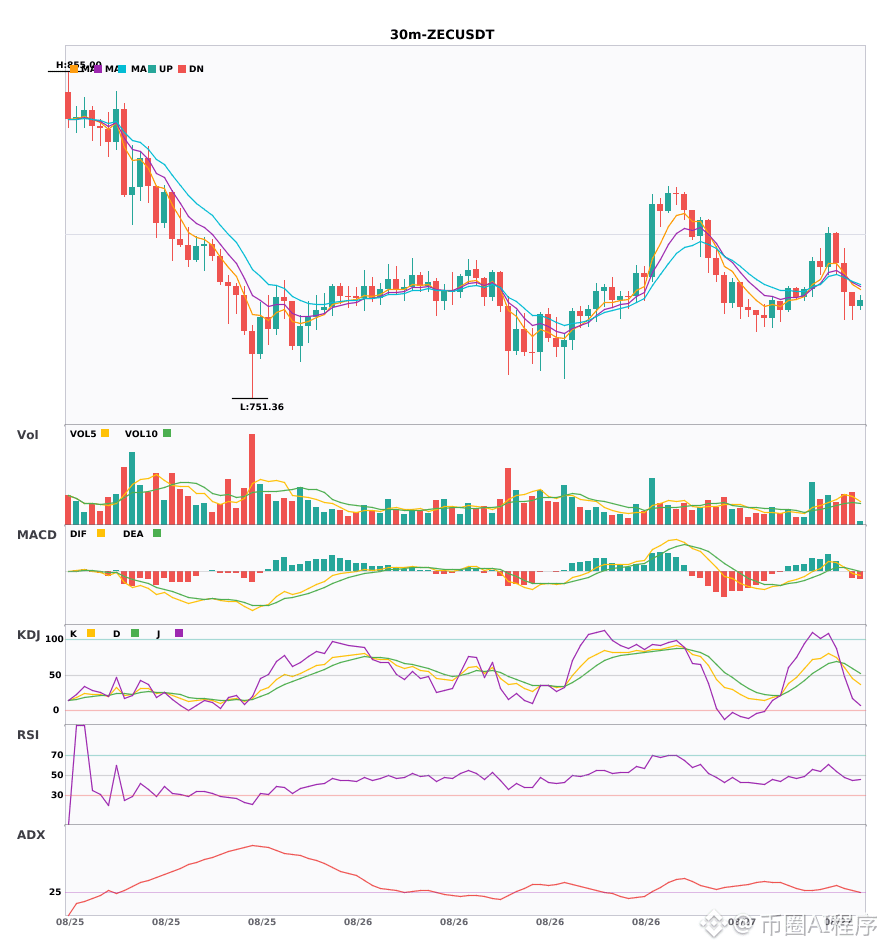Click the yellow DIF legend swatch
This screenshot has width=885, height=950.
101,533
